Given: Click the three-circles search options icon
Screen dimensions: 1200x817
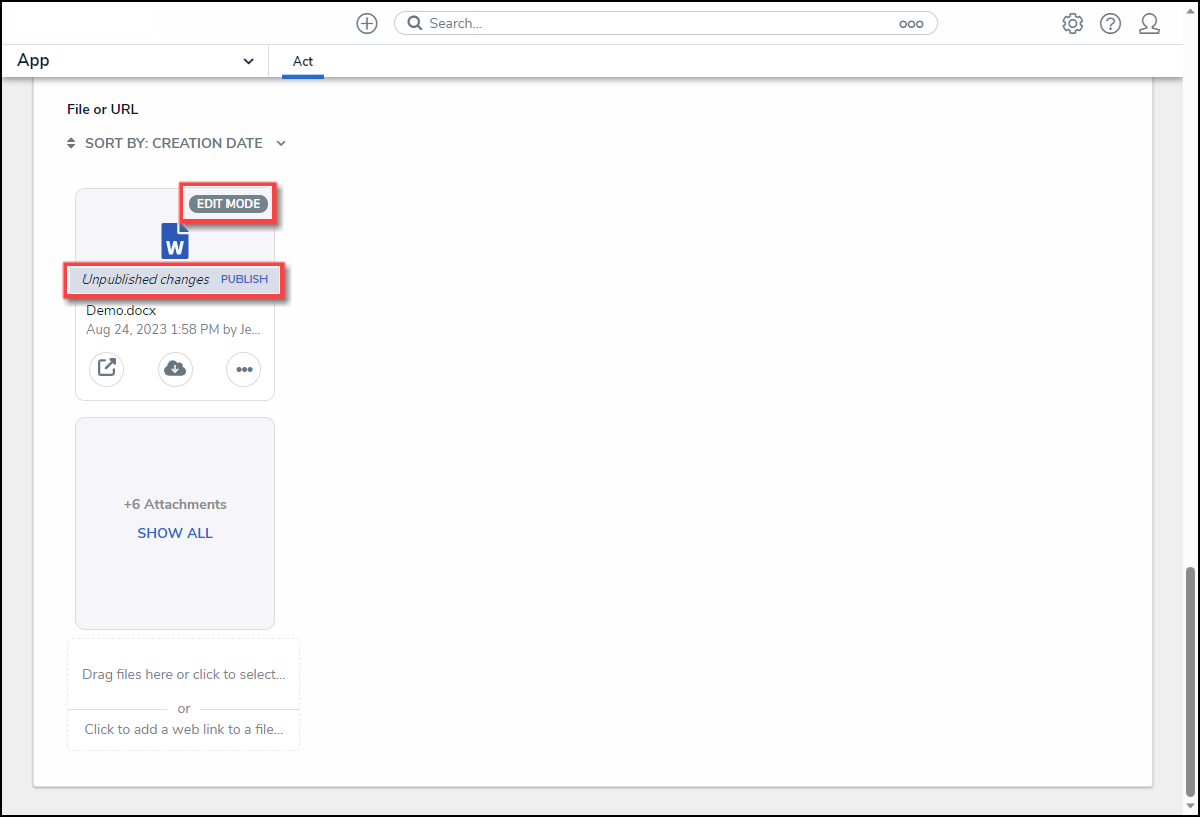Looking at the screenshot, I should 911,24.
